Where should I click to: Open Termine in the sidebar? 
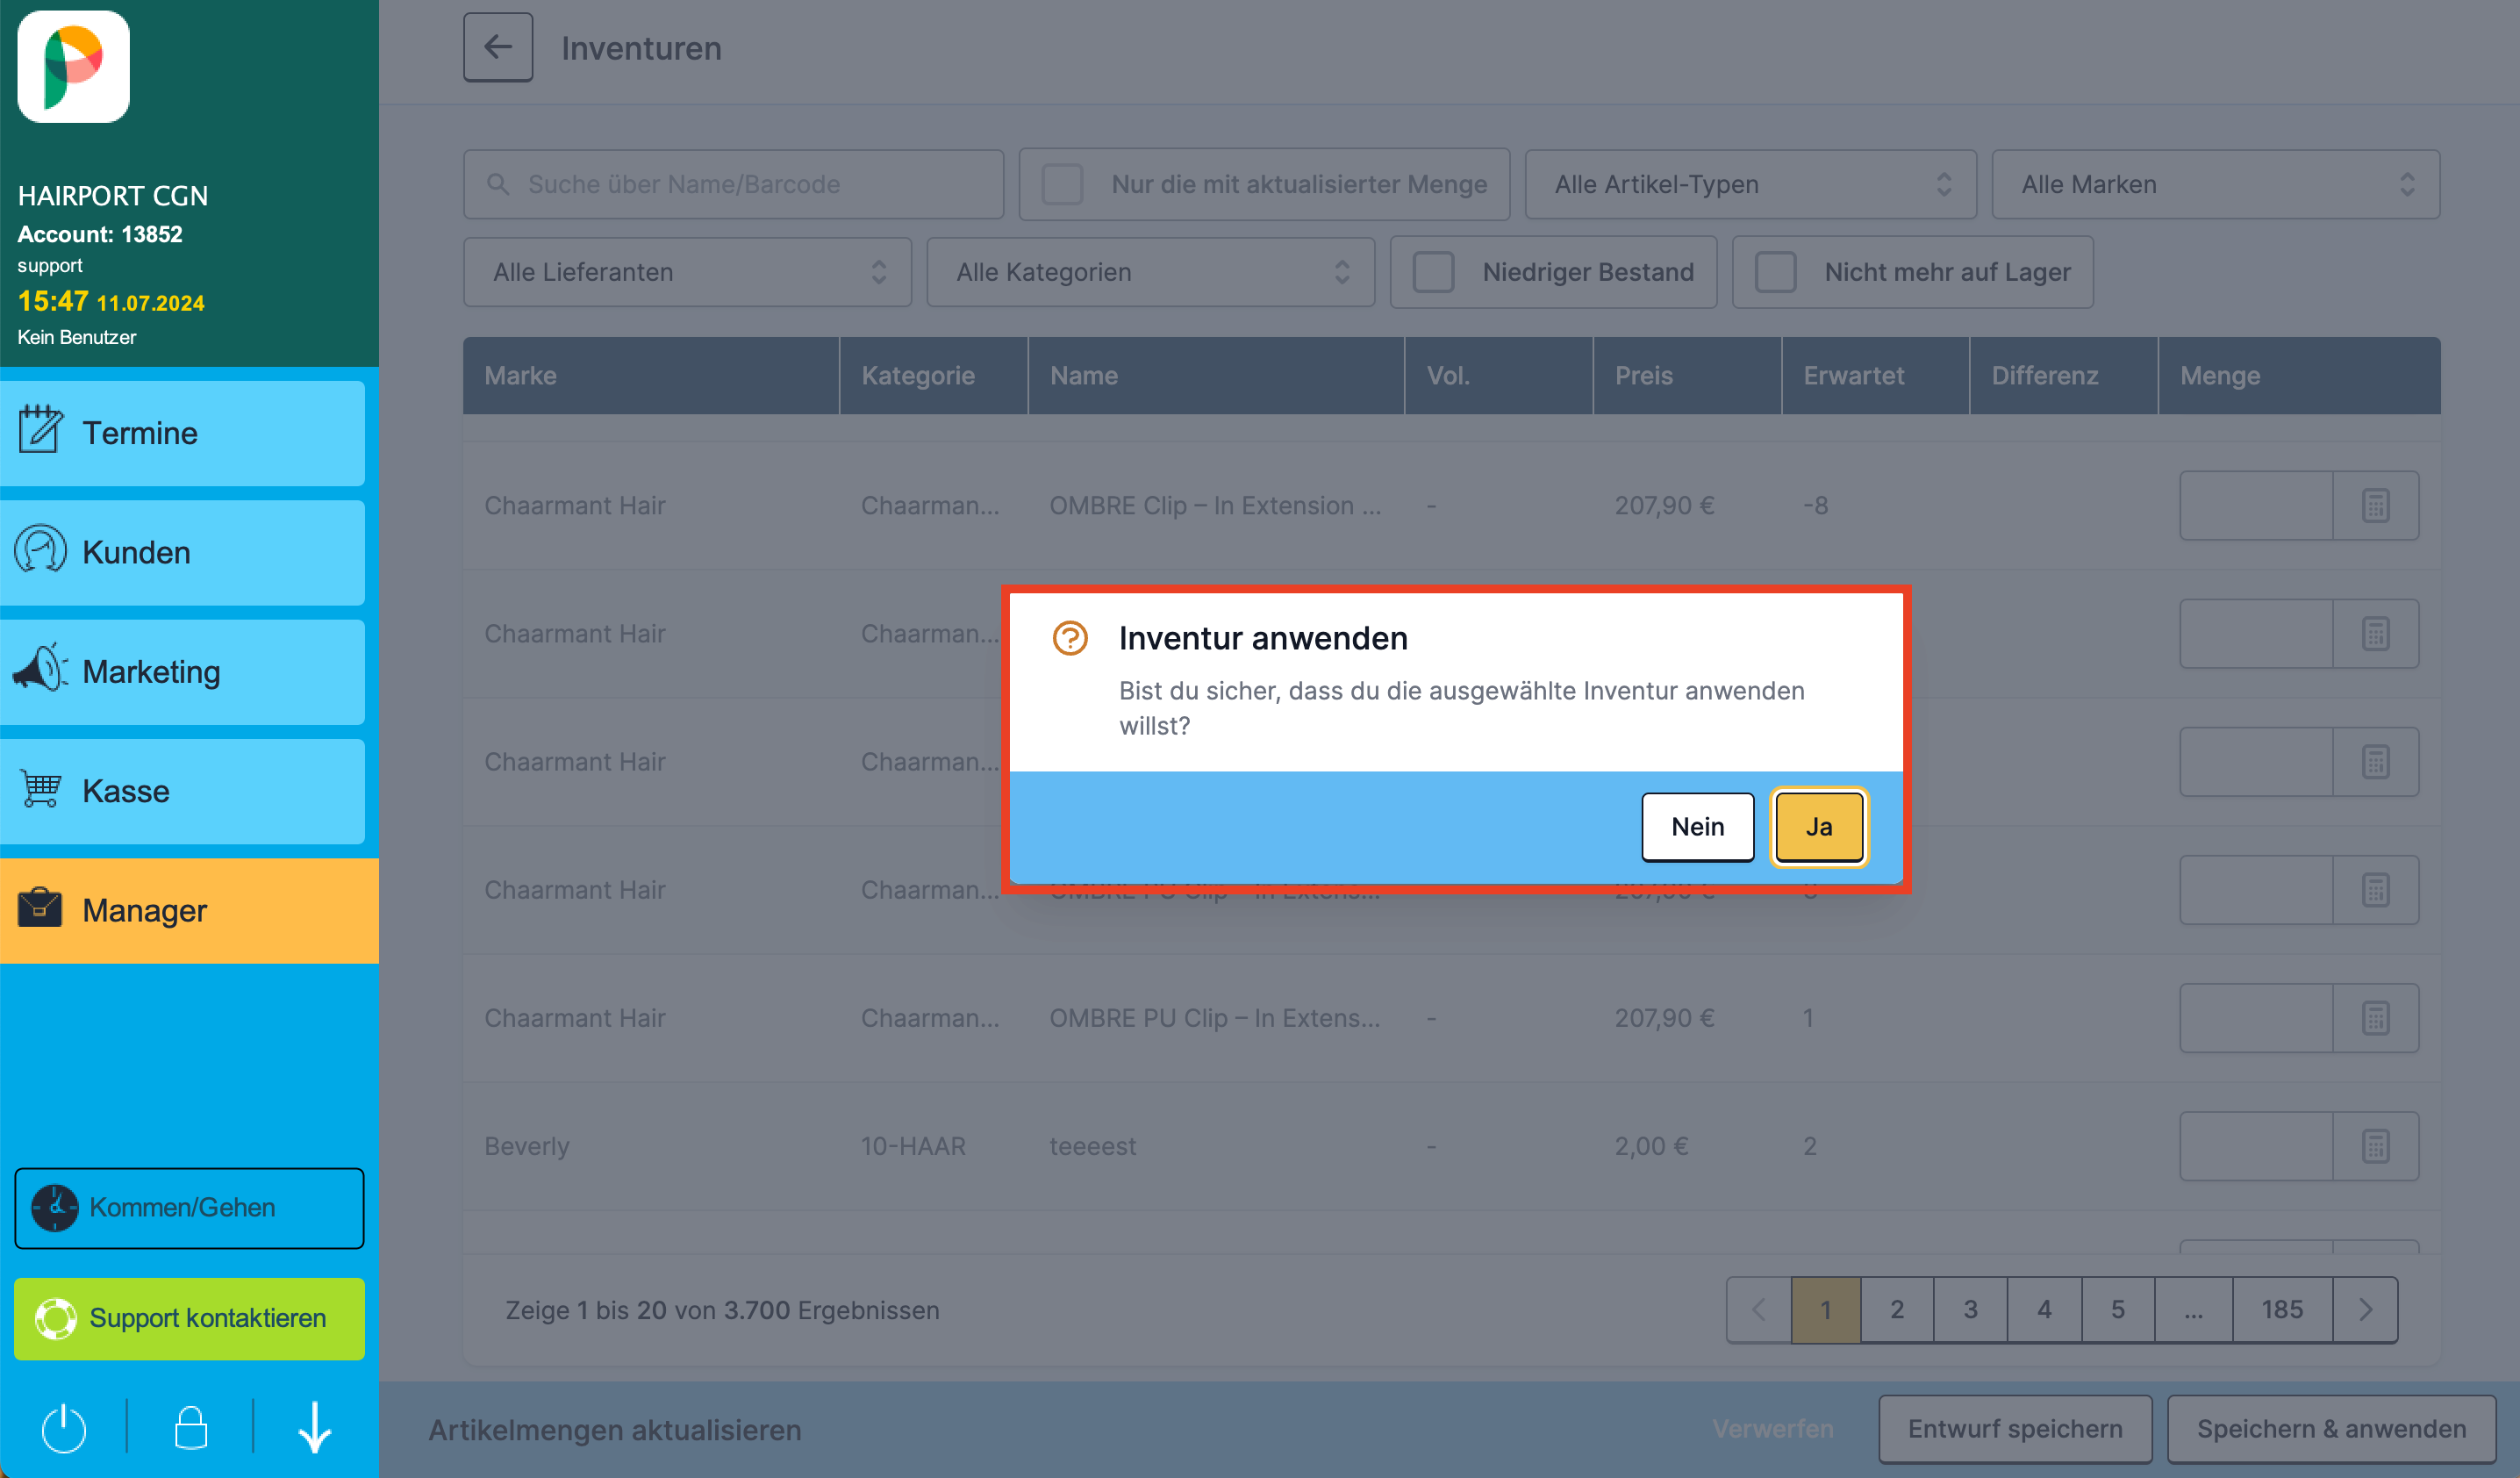coord(182,433)
